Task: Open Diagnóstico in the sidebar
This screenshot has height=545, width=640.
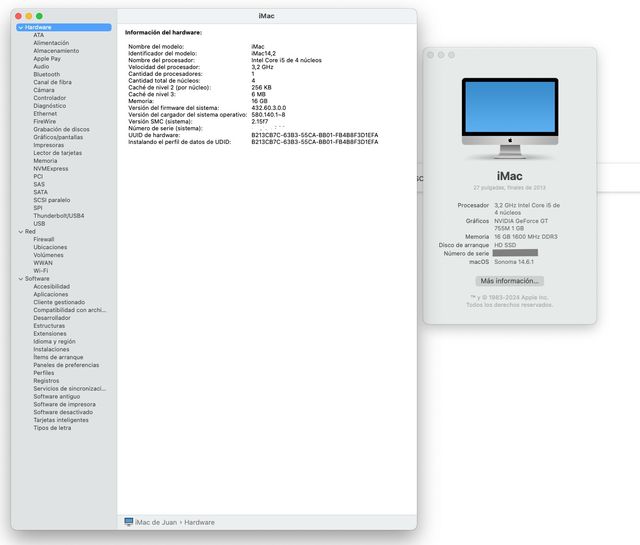Action: (x=49, y=106)
